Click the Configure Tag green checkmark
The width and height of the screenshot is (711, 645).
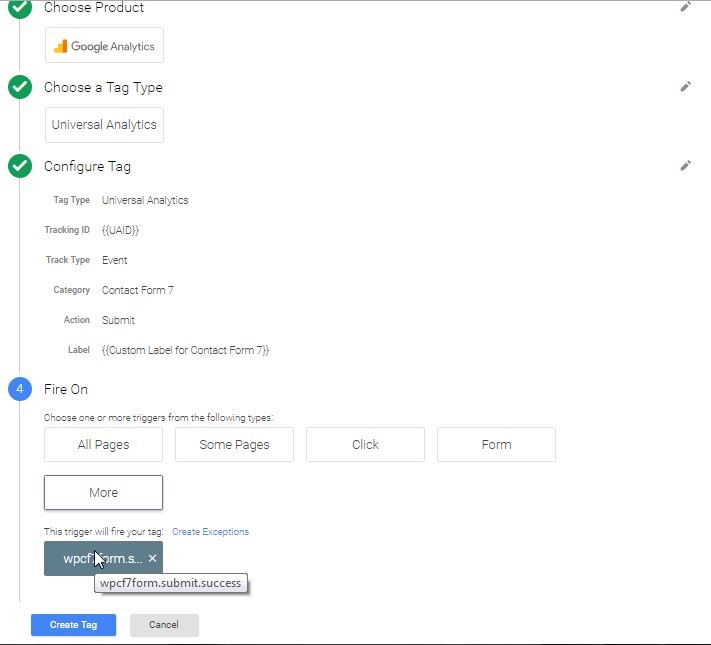(20, 166)
